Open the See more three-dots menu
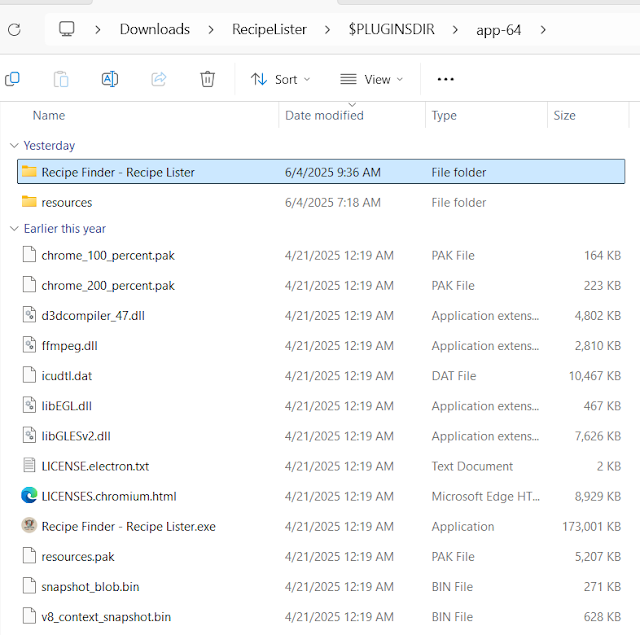Screen dimensions: 640x635 (x=445, y=79)
